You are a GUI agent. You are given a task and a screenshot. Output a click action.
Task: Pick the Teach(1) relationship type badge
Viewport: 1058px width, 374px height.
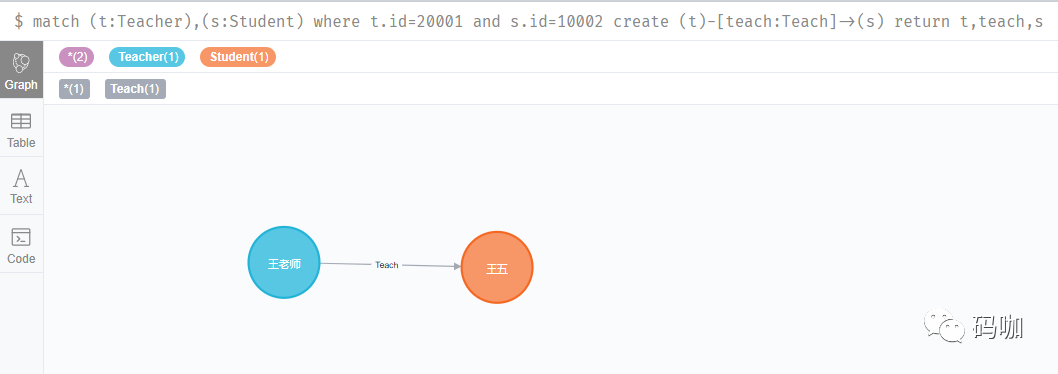click(x=135, y=89)
